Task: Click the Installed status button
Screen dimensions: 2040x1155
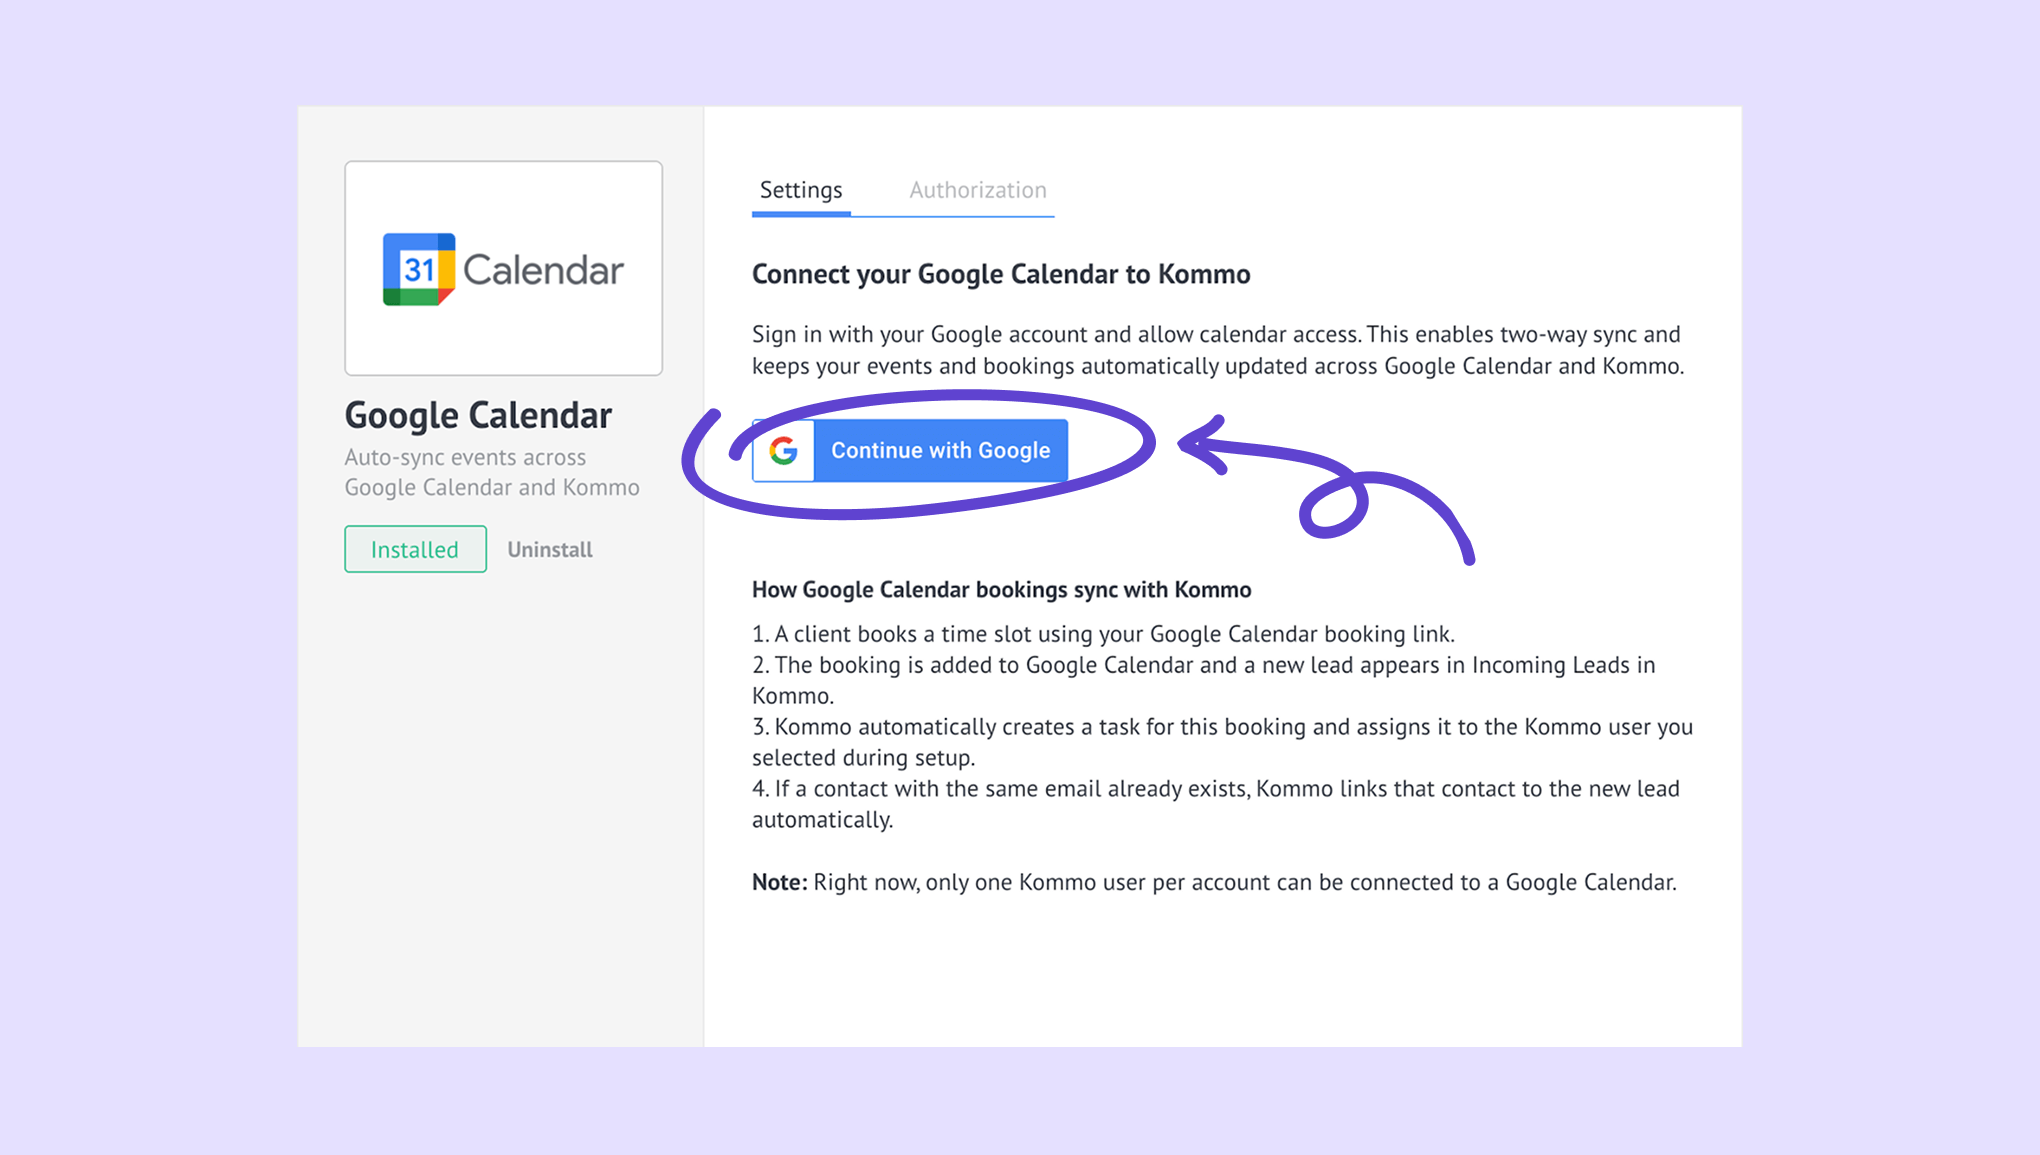Action: coord(415,549)
